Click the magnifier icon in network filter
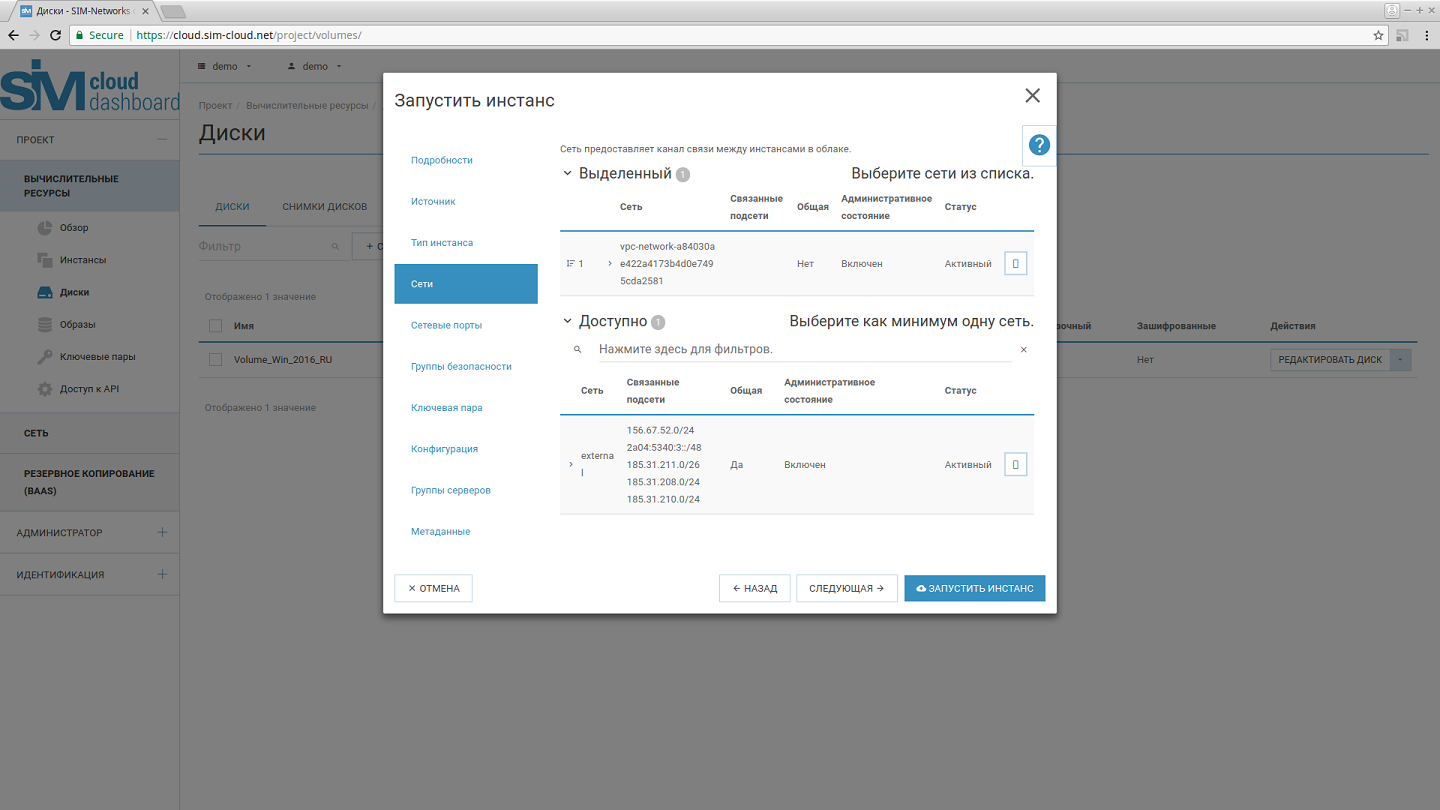 pyautogui.click(x=577, y=350)
